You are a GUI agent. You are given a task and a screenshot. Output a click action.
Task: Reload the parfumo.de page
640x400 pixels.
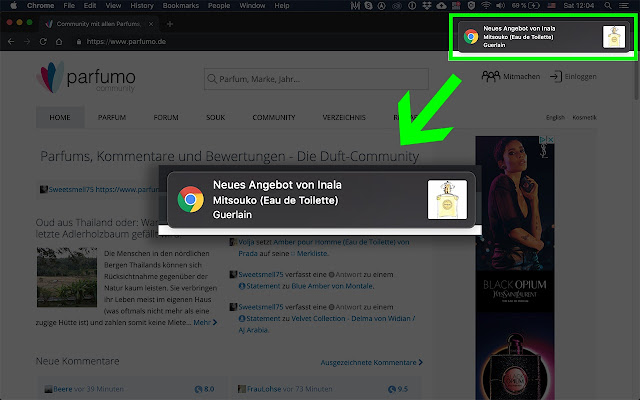[43, 42]
